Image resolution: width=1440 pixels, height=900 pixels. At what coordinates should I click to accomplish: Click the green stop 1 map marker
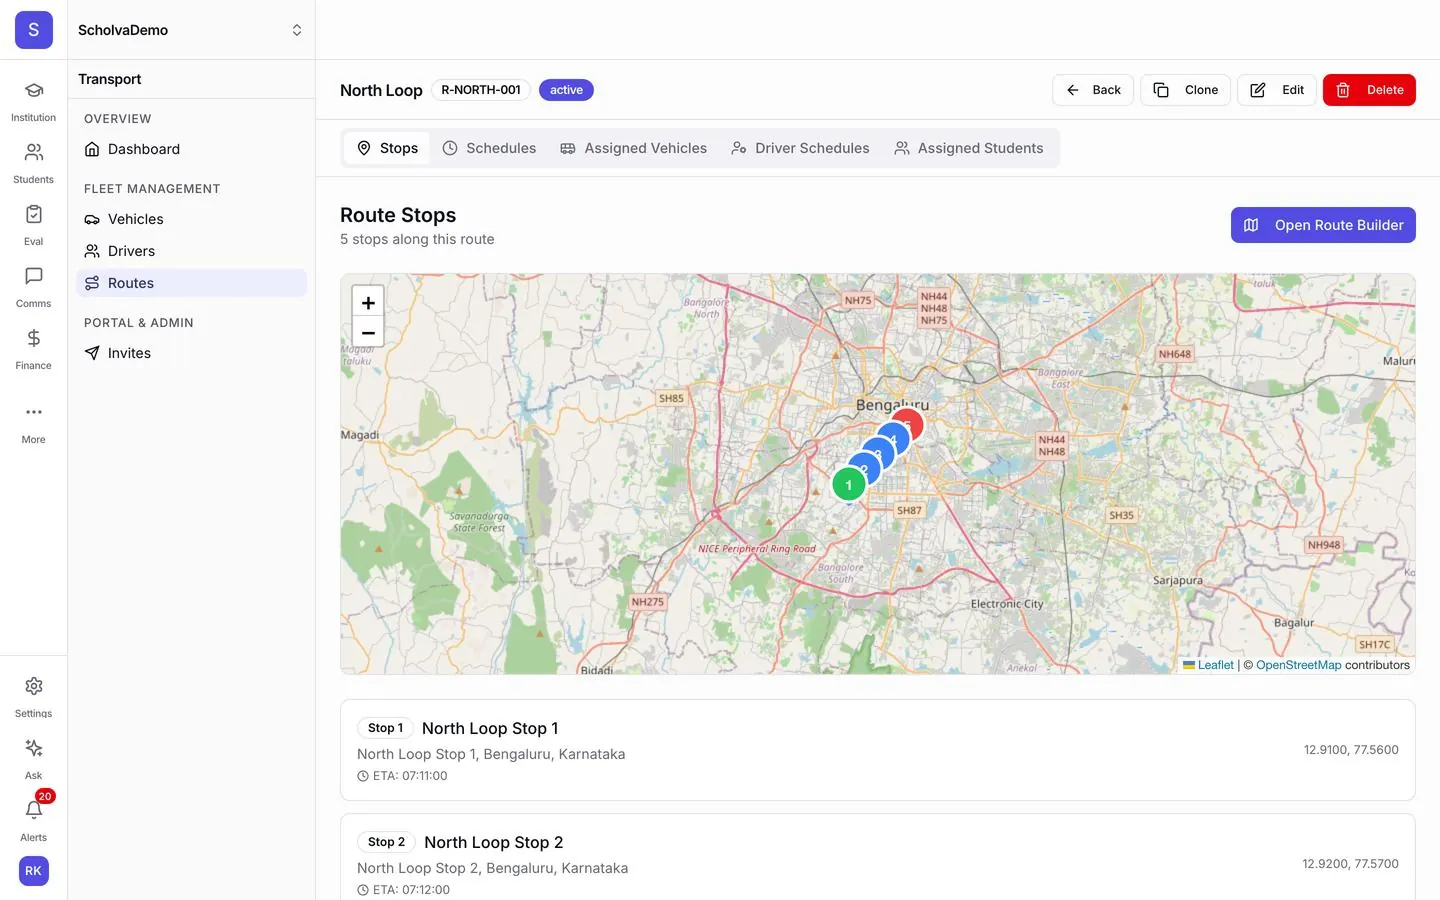click(x=848, y=485)
